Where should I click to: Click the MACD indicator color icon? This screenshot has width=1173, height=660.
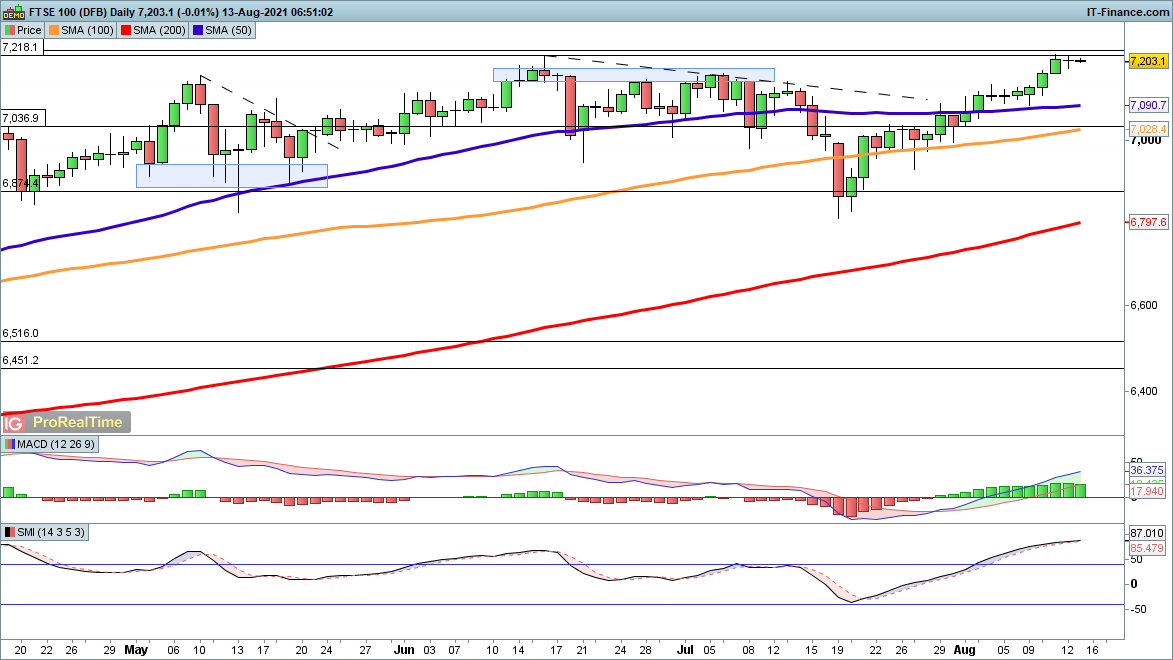pyautogui.click(x=10, y=444)
